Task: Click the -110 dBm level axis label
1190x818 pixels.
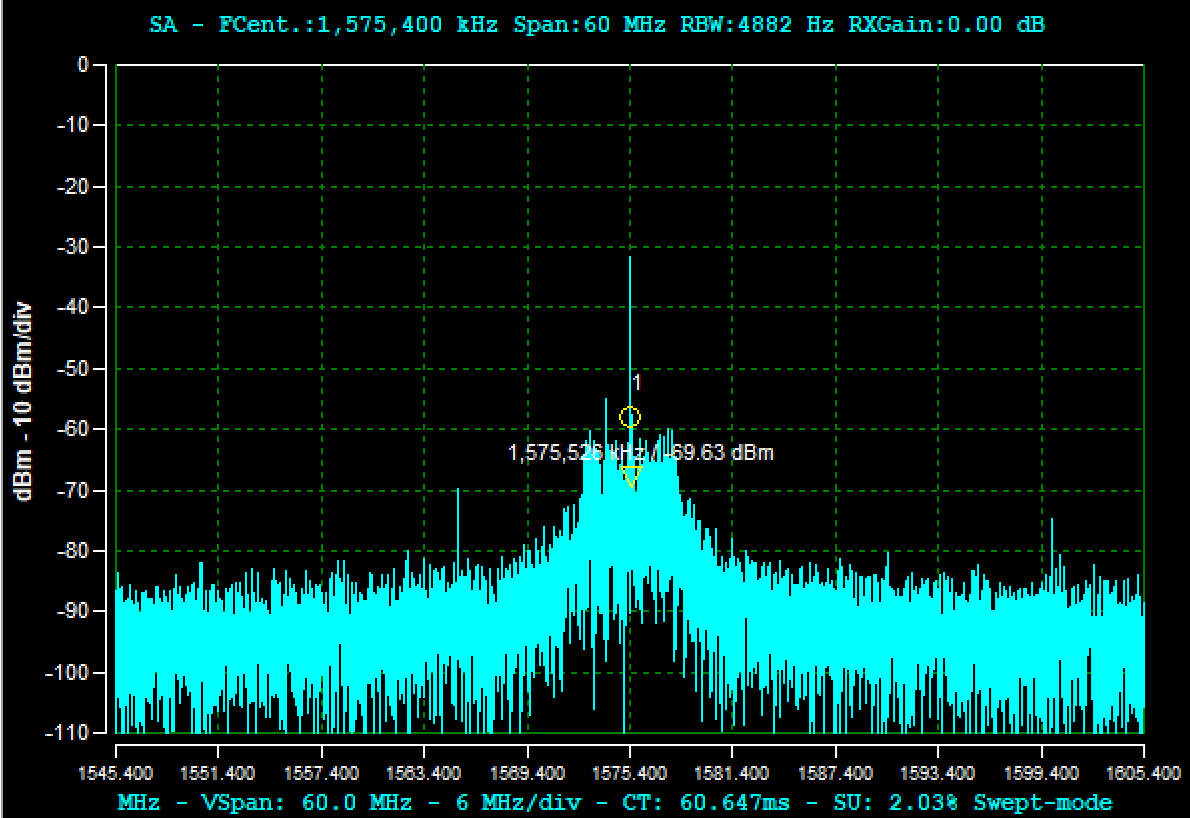Action: [68, 733]
